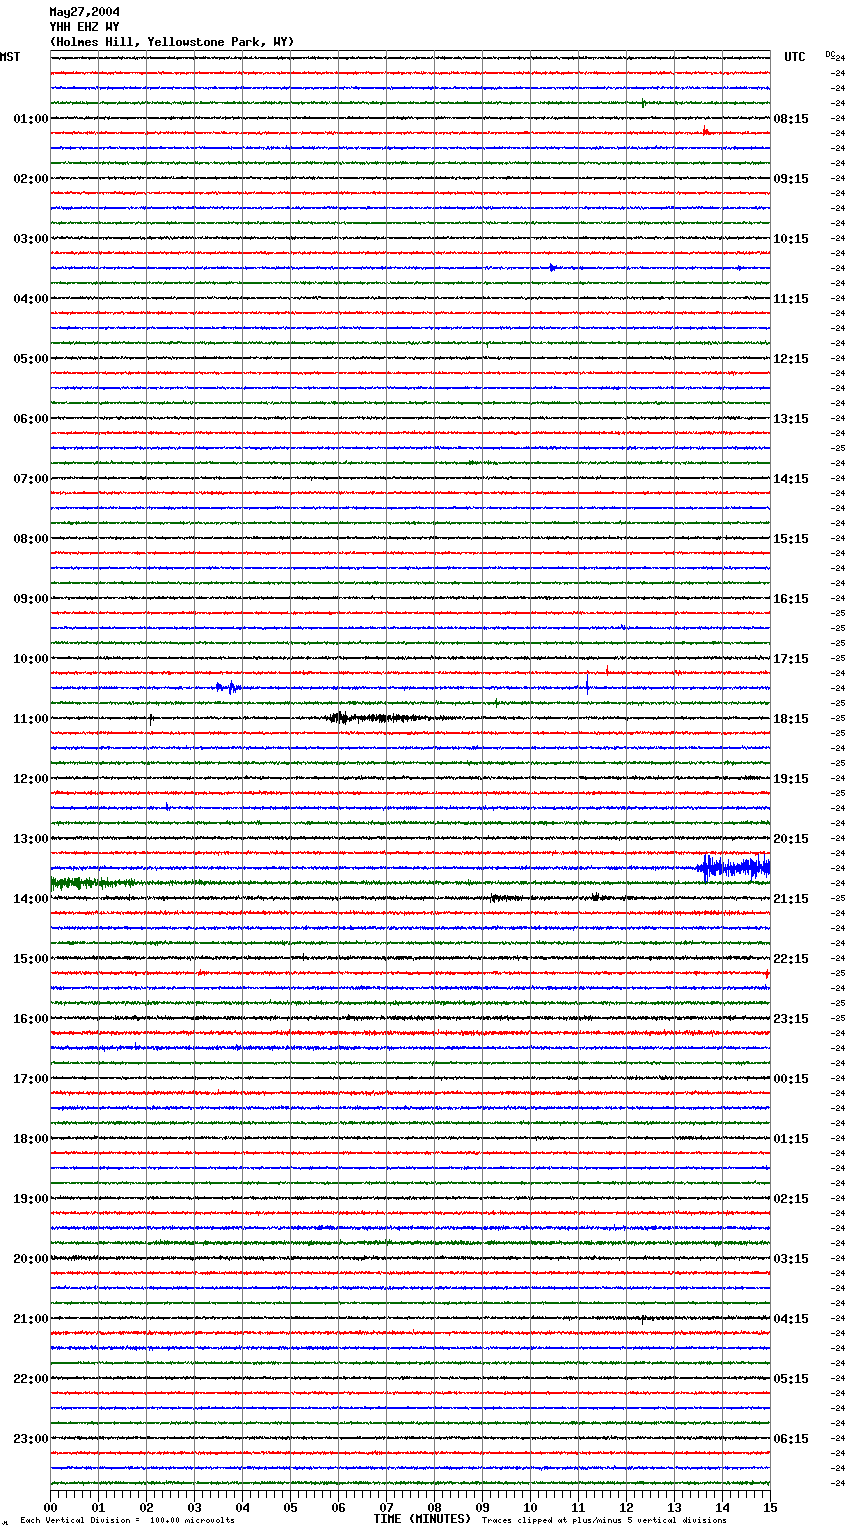The height and width of the screenshot is (1534, 850).
Task: Click the 02:15 UTC time label
Action: click(791, 1199)
